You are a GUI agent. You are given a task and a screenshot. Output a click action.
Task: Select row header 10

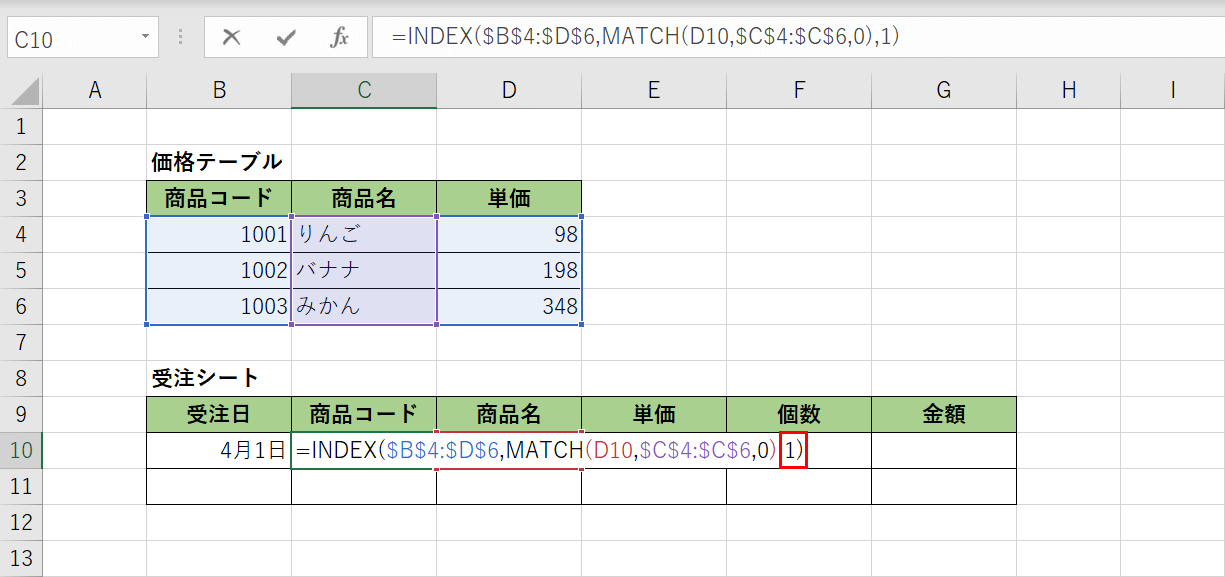[22, 451]
